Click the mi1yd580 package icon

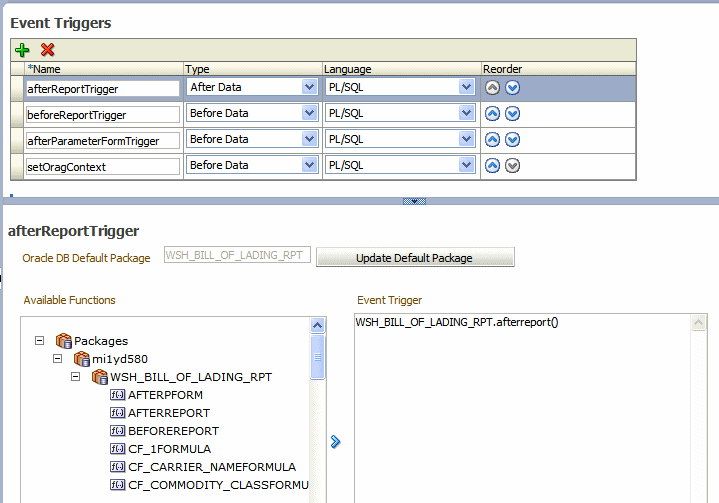point(82,359)
